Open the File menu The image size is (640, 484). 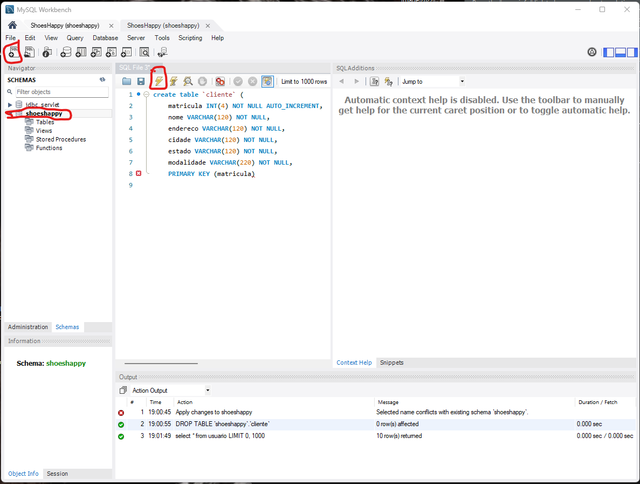11,38
